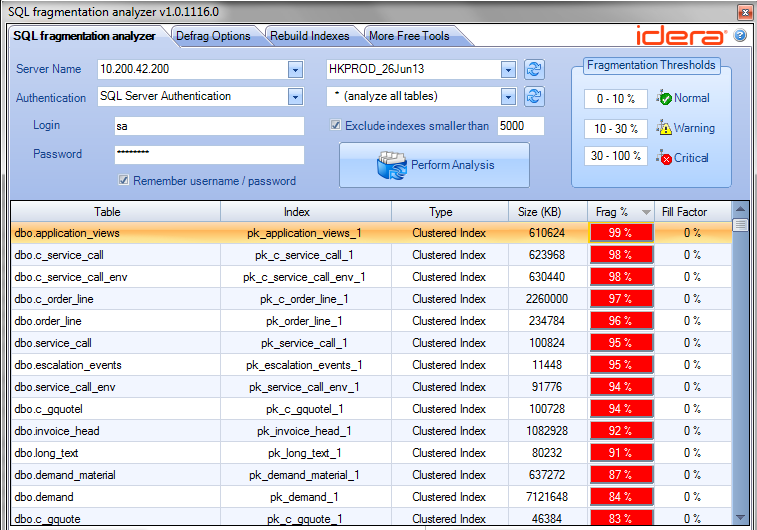Click the Frag % sort arrow
Viewport: 757px width, 530px height.
pos(645,212)
